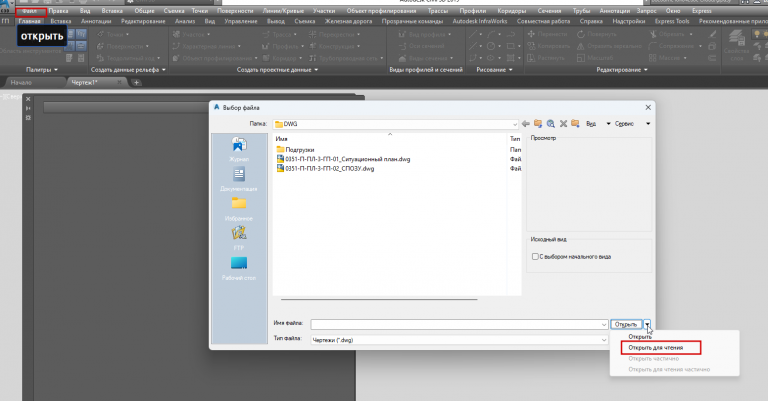768x401 pixels.
Task: Click the Свойства слоя ribbon icon
Action: (x=737, y=45)
